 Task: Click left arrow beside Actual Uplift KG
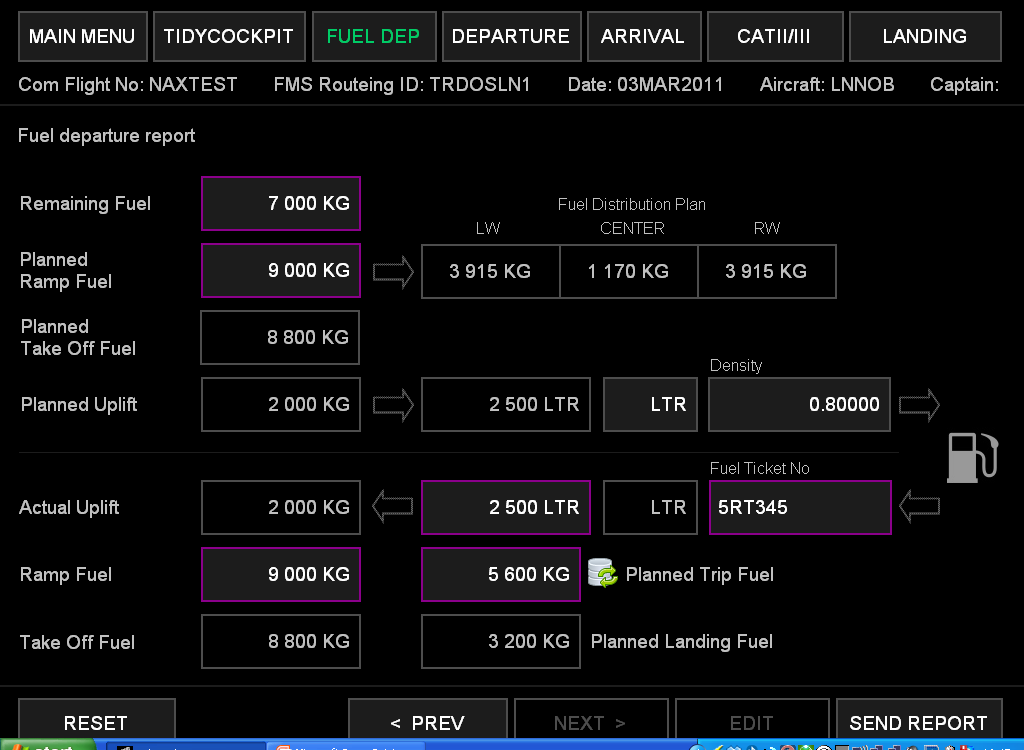(392, 507)
